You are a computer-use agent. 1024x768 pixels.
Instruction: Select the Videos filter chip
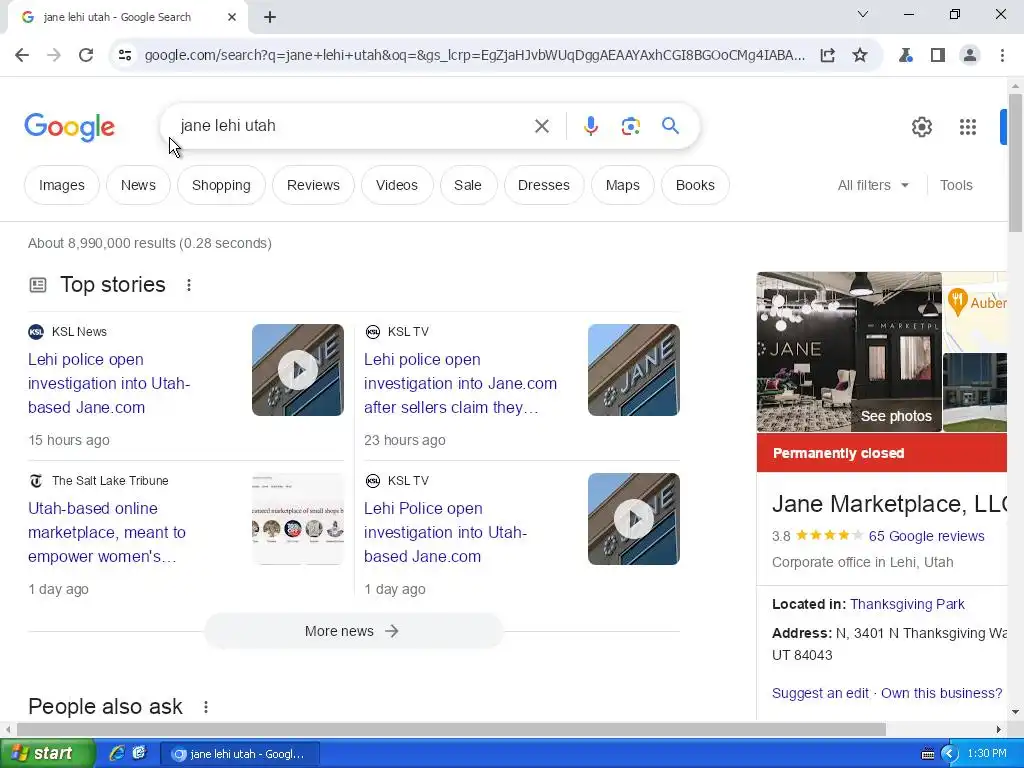click(x=396, y=185)
